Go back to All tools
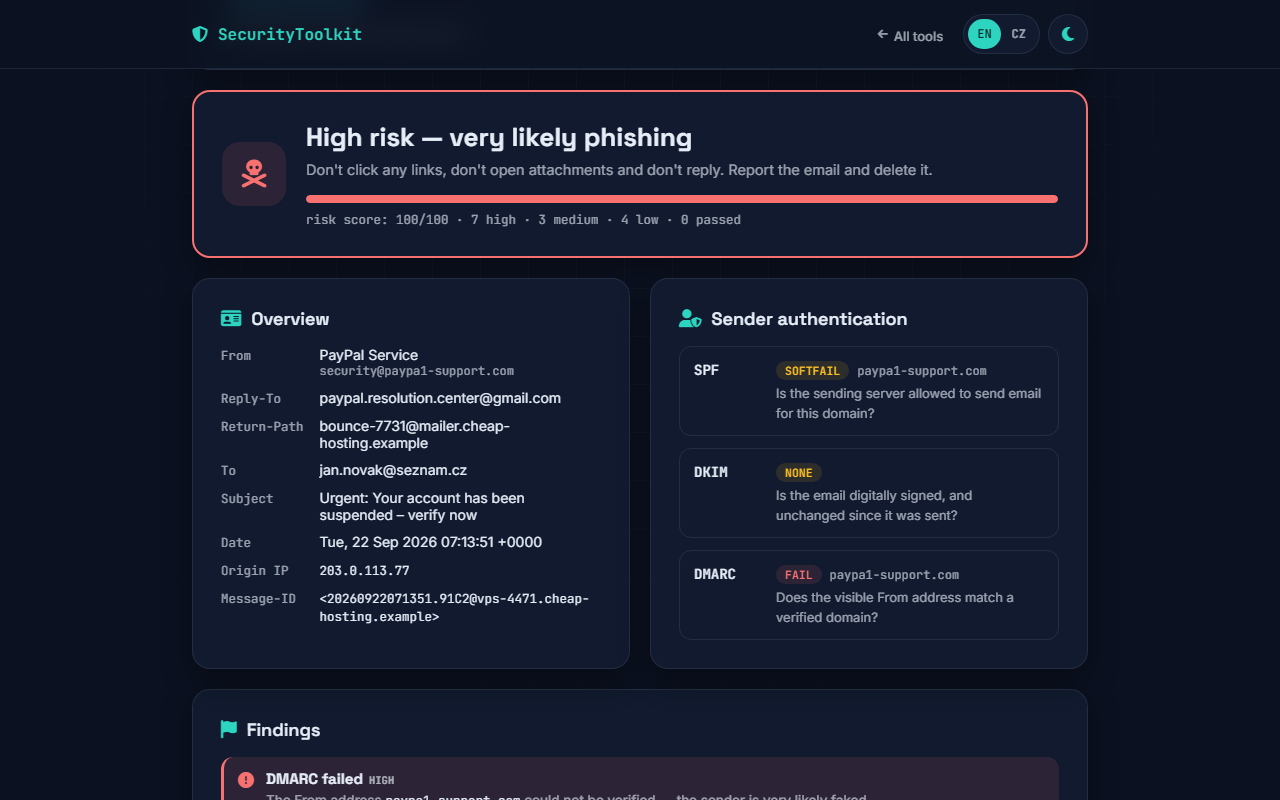1280x800 pixels. (x=910, y=35)
